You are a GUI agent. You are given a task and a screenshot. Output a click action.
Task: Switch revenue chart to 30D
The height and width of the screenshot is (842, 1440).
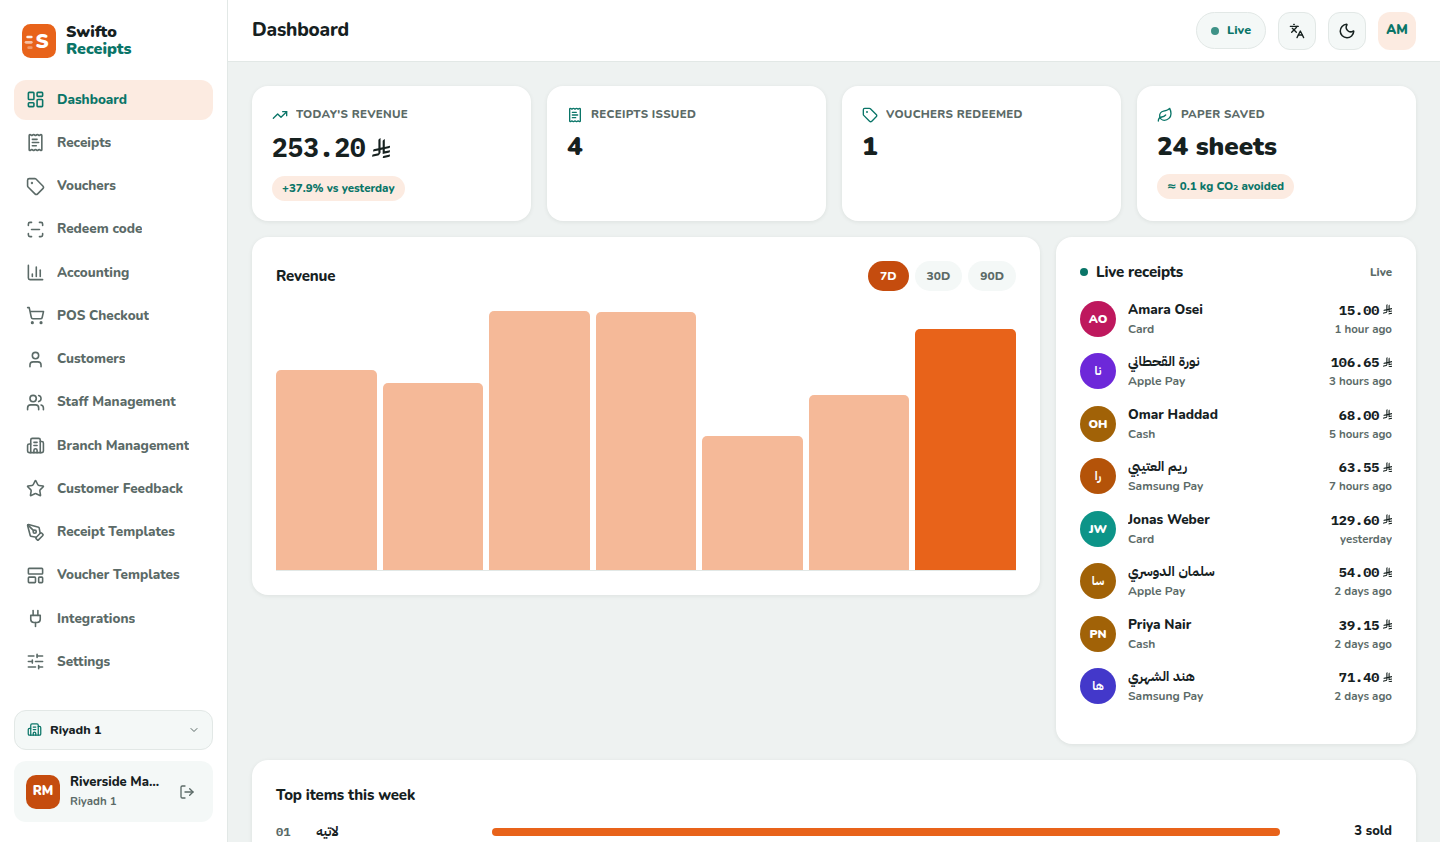coord(938,276)
